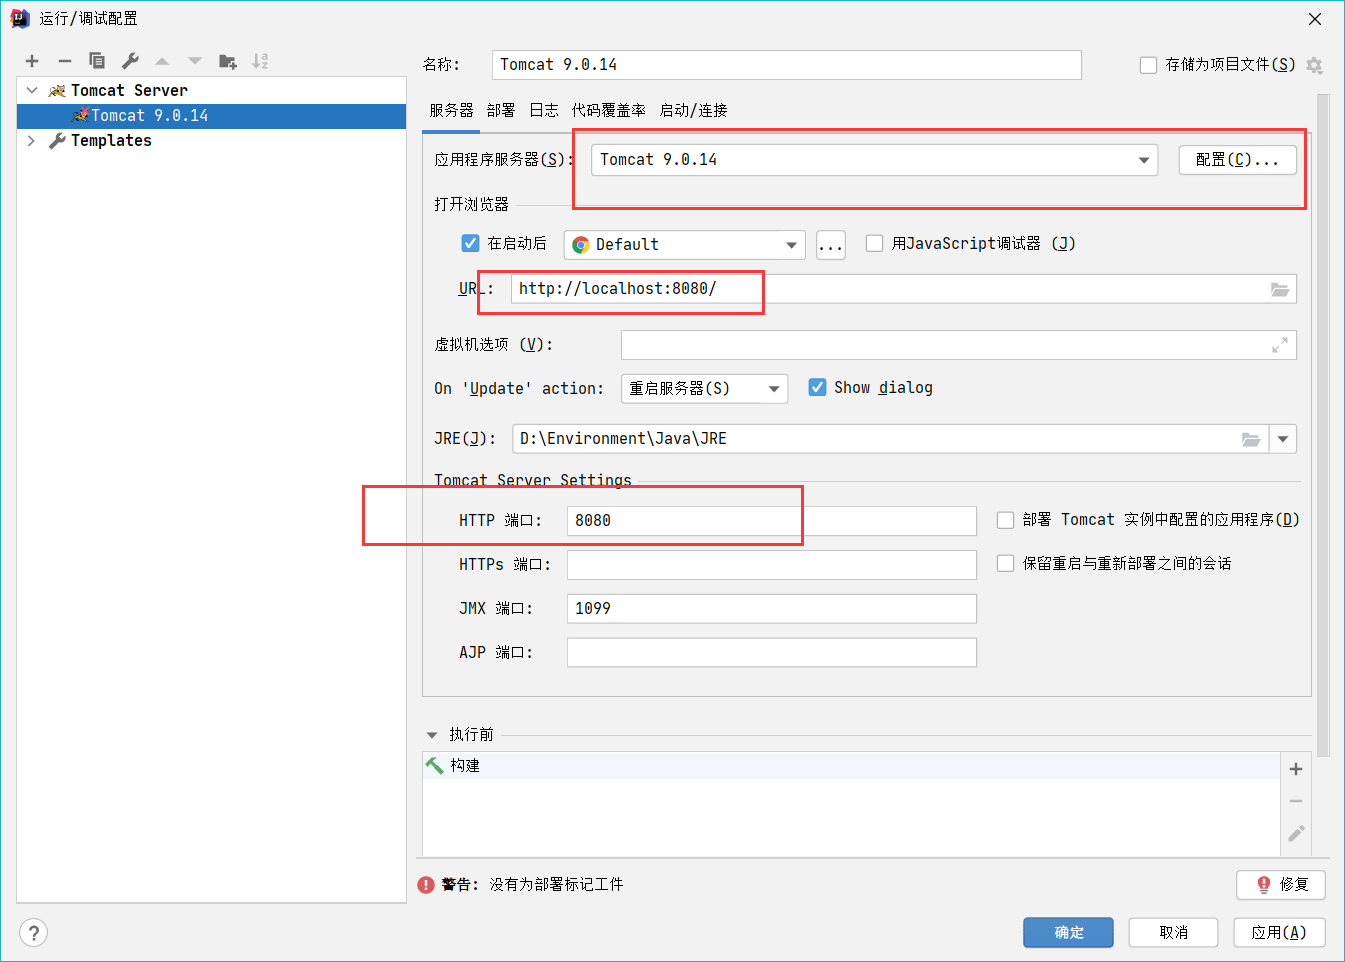
Task: Collapse the Before launch section
Action: point(432,735)
